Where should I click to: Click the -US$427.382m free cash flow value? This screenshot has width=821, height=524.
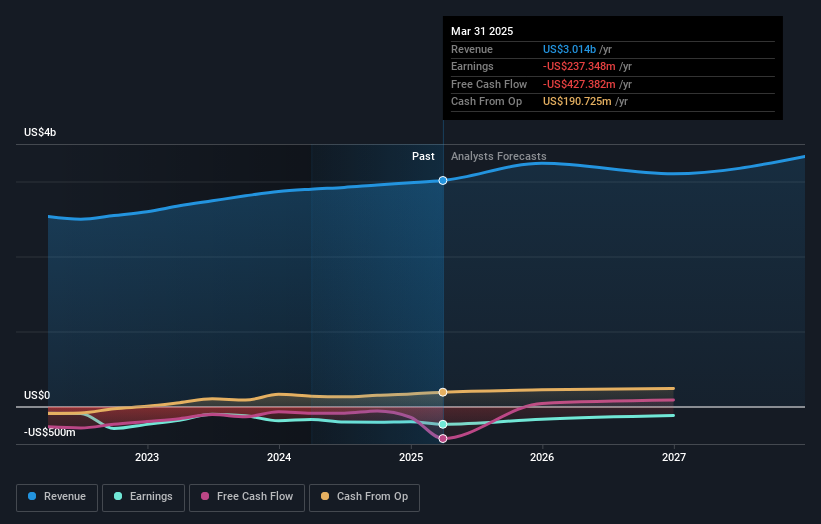click(579, 84)
